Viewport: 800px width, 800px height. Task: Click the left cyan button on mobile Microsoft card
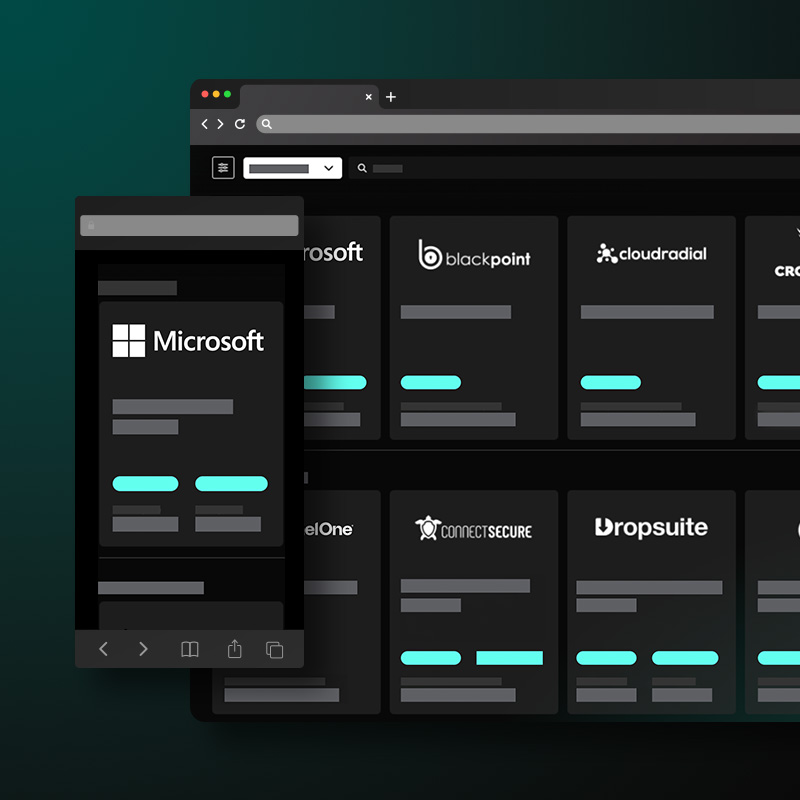145,484
